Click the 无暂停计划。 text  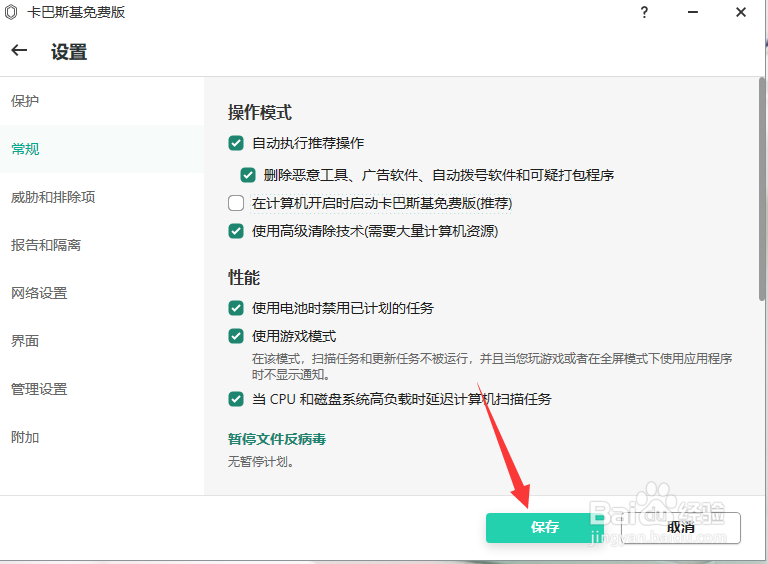pos(261,461)
